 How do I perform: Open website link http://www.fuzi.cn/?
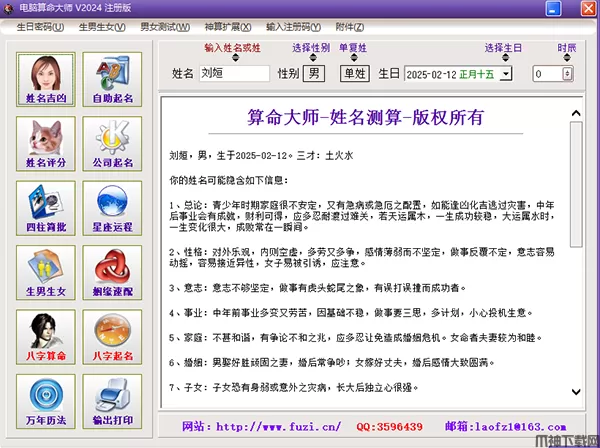pos(279,427)
